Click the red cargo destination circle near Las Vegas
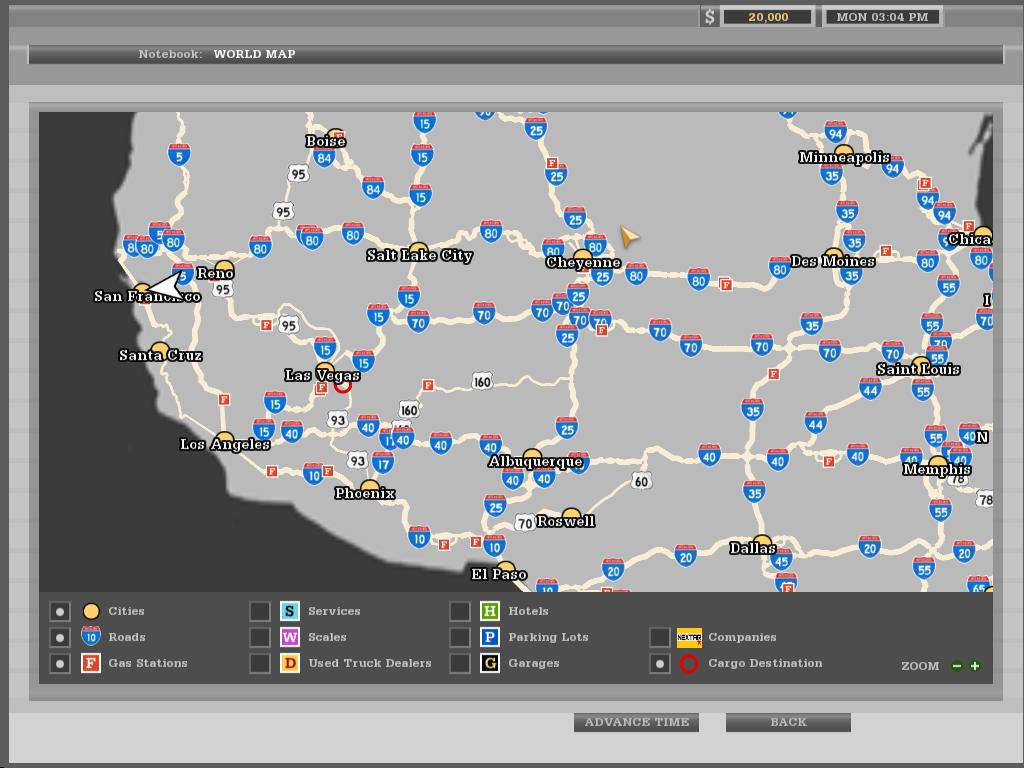1024x768 pixels. click(341, 385)
